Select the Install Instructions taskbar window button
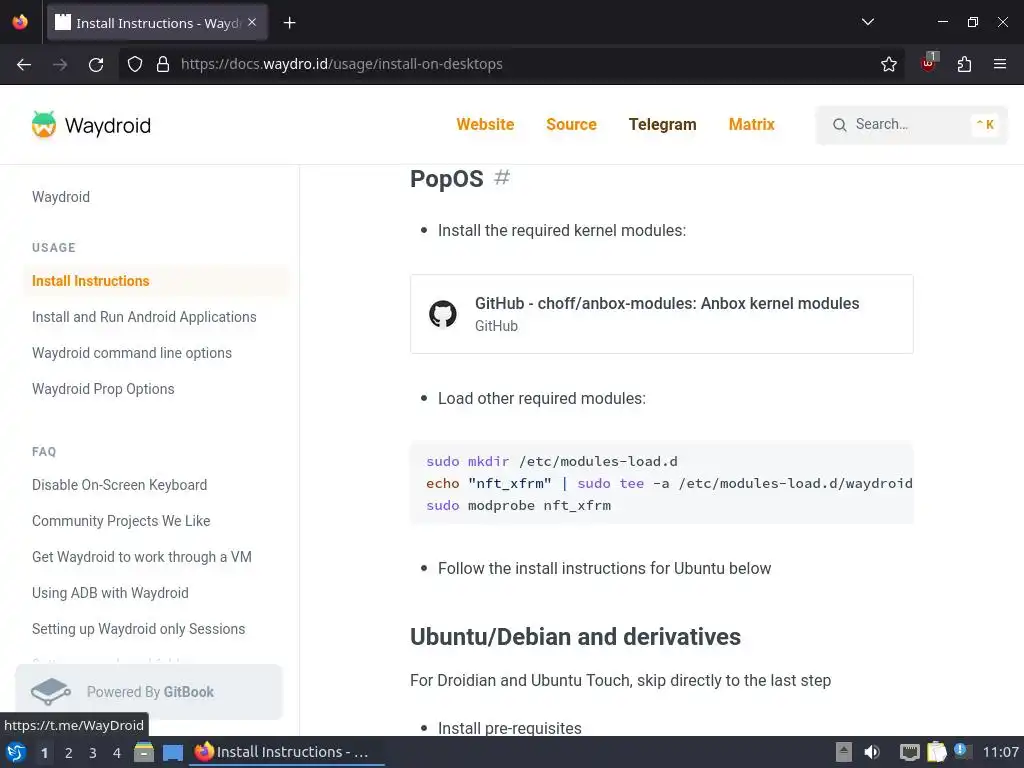 [x=286, y=752]
